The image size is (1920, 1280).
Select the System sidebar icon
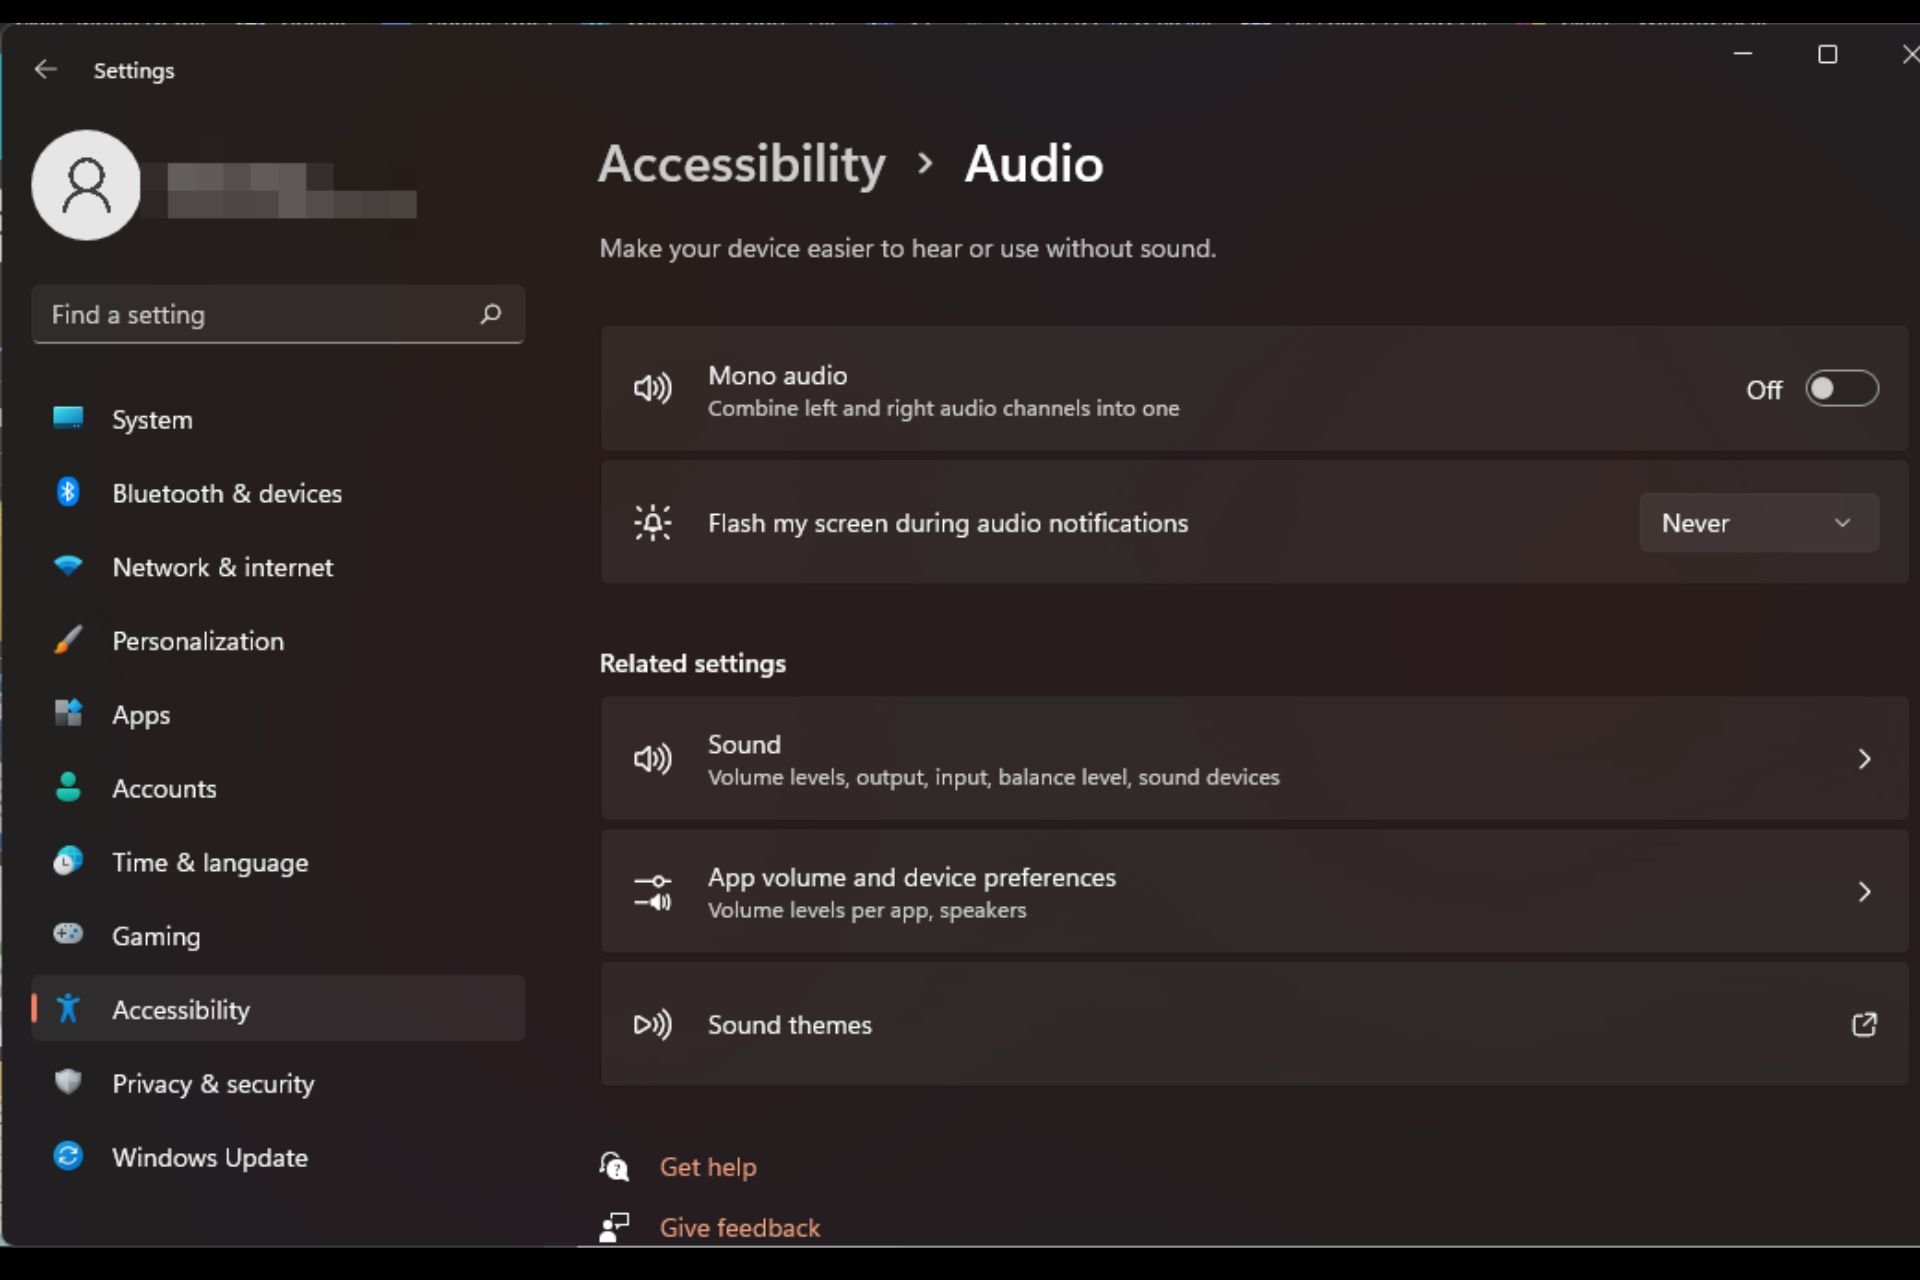coord(66,418)
